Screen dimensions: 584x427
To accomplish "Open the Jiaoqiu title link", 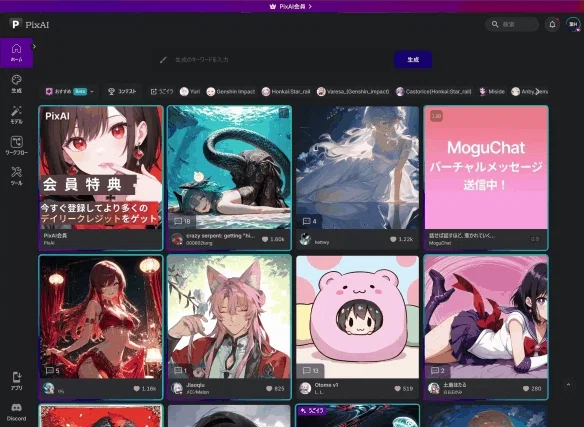I will [x=195, y=385].
